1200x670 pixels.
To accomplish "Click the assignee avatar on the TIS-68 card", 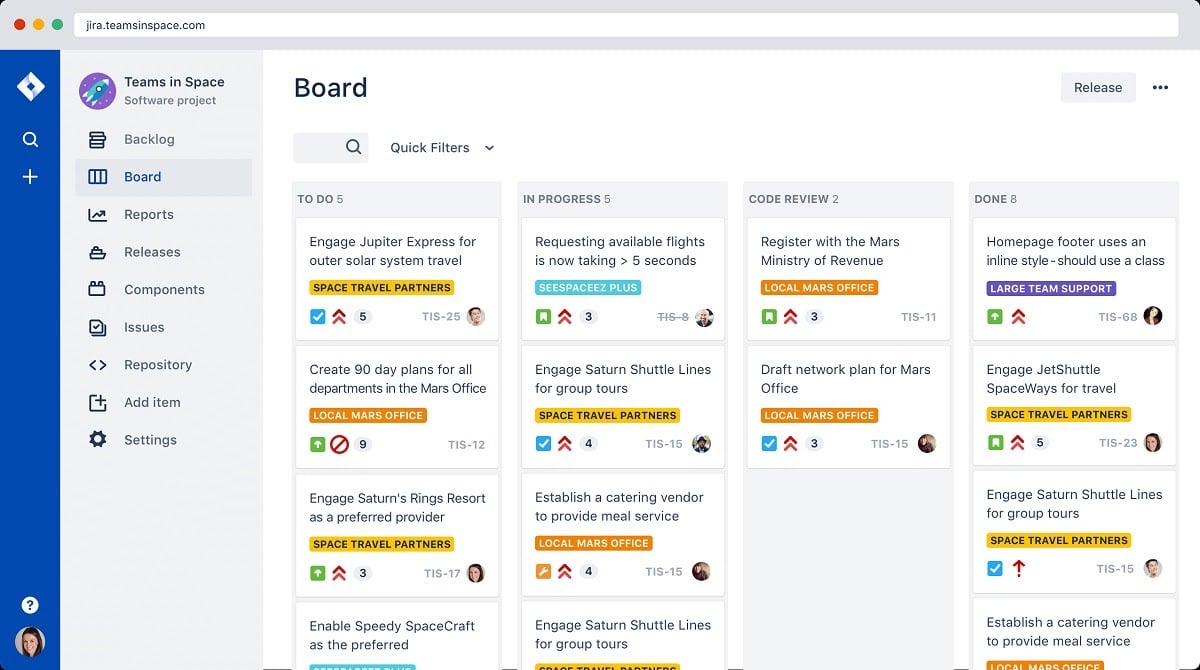I will [x=1153, y=315].
